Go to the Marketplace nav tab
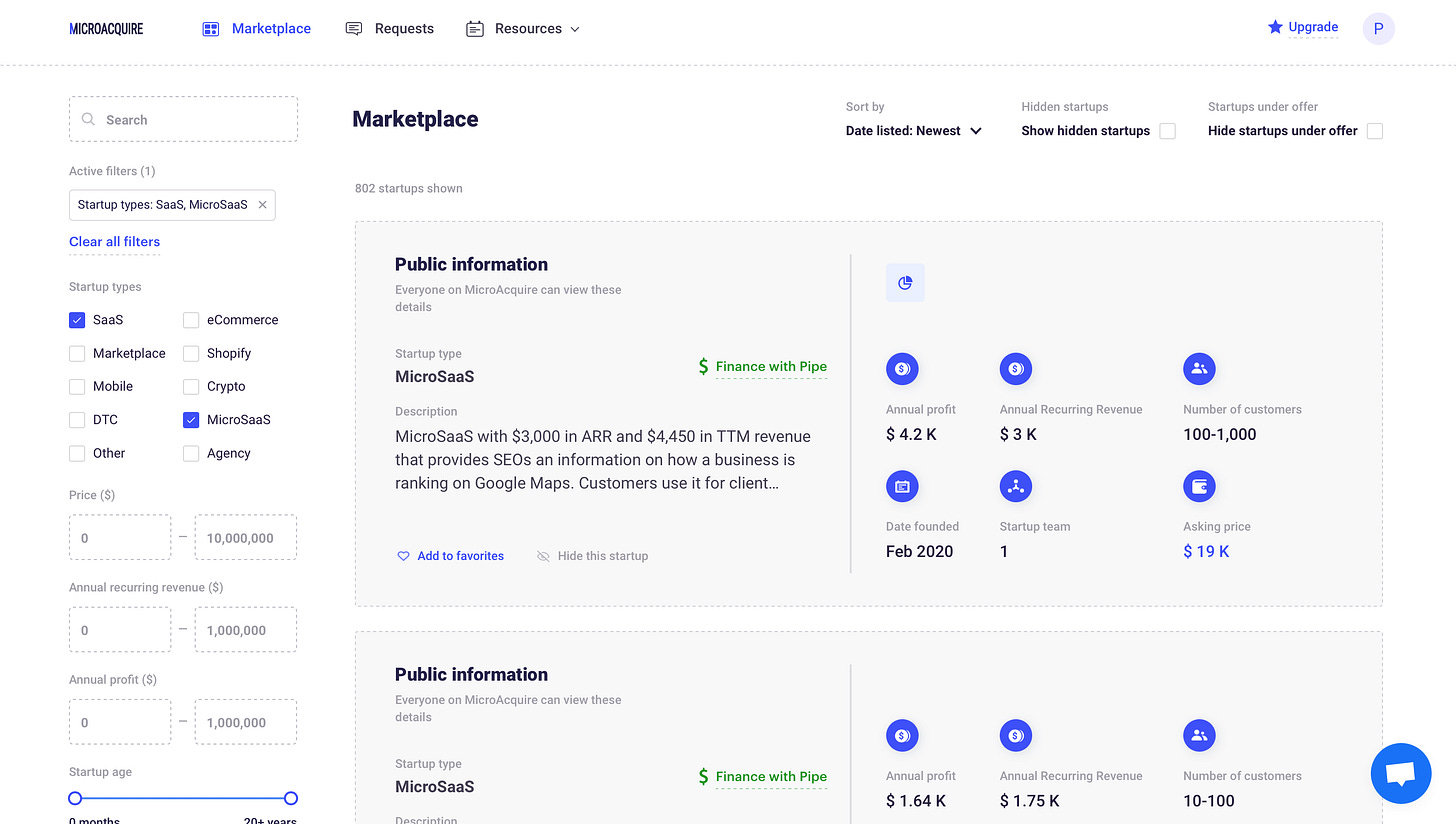The width and height of the screenshot is (1456, 824). 271,29
